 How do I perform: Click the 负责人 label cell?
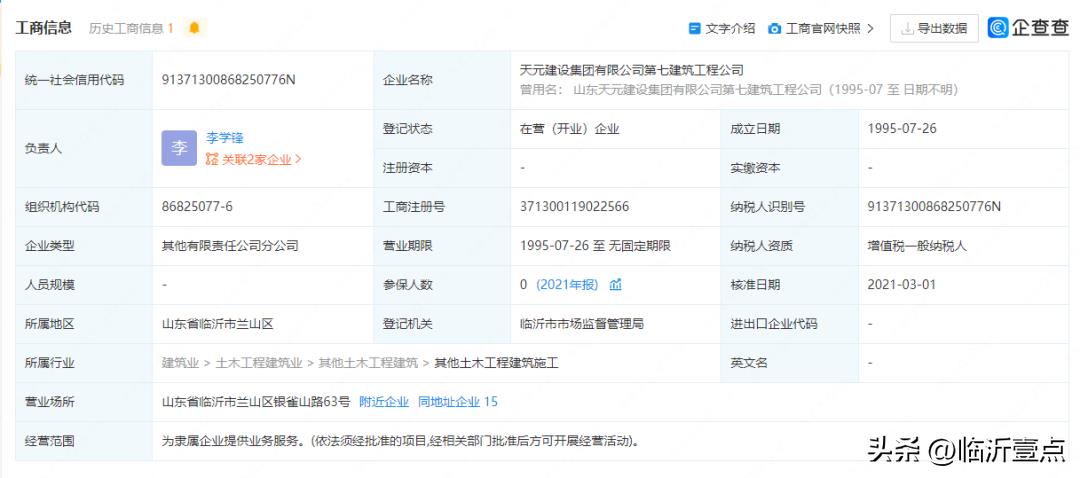point(84,149)
